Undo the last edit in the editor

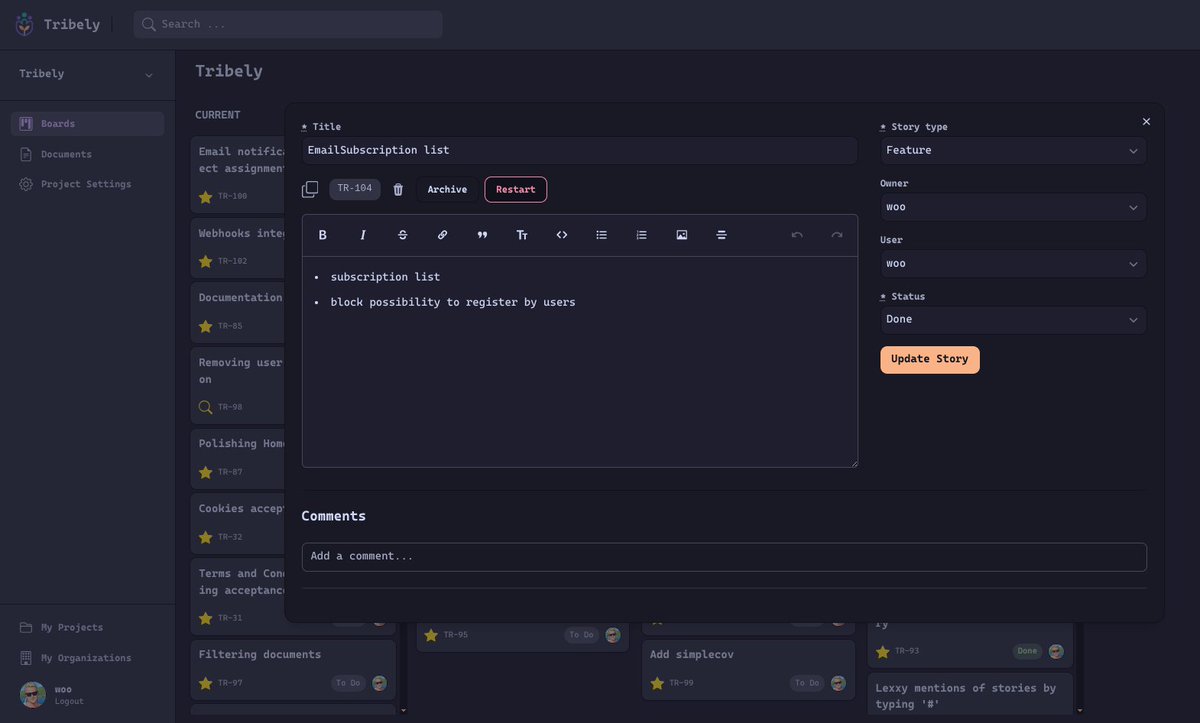[797, 235]
